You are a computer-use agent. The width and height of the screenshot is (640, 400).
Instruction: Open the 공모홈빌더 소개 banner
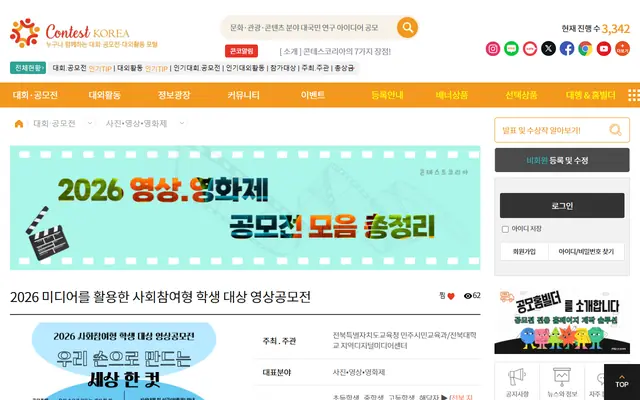pos(562,322)
